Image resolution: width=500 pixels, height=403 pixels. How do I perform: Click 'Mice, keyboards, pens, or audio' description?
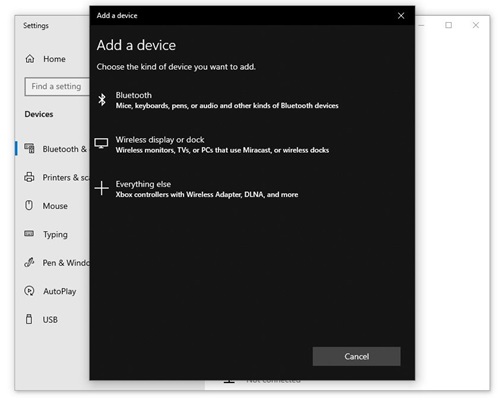point(227,106)
